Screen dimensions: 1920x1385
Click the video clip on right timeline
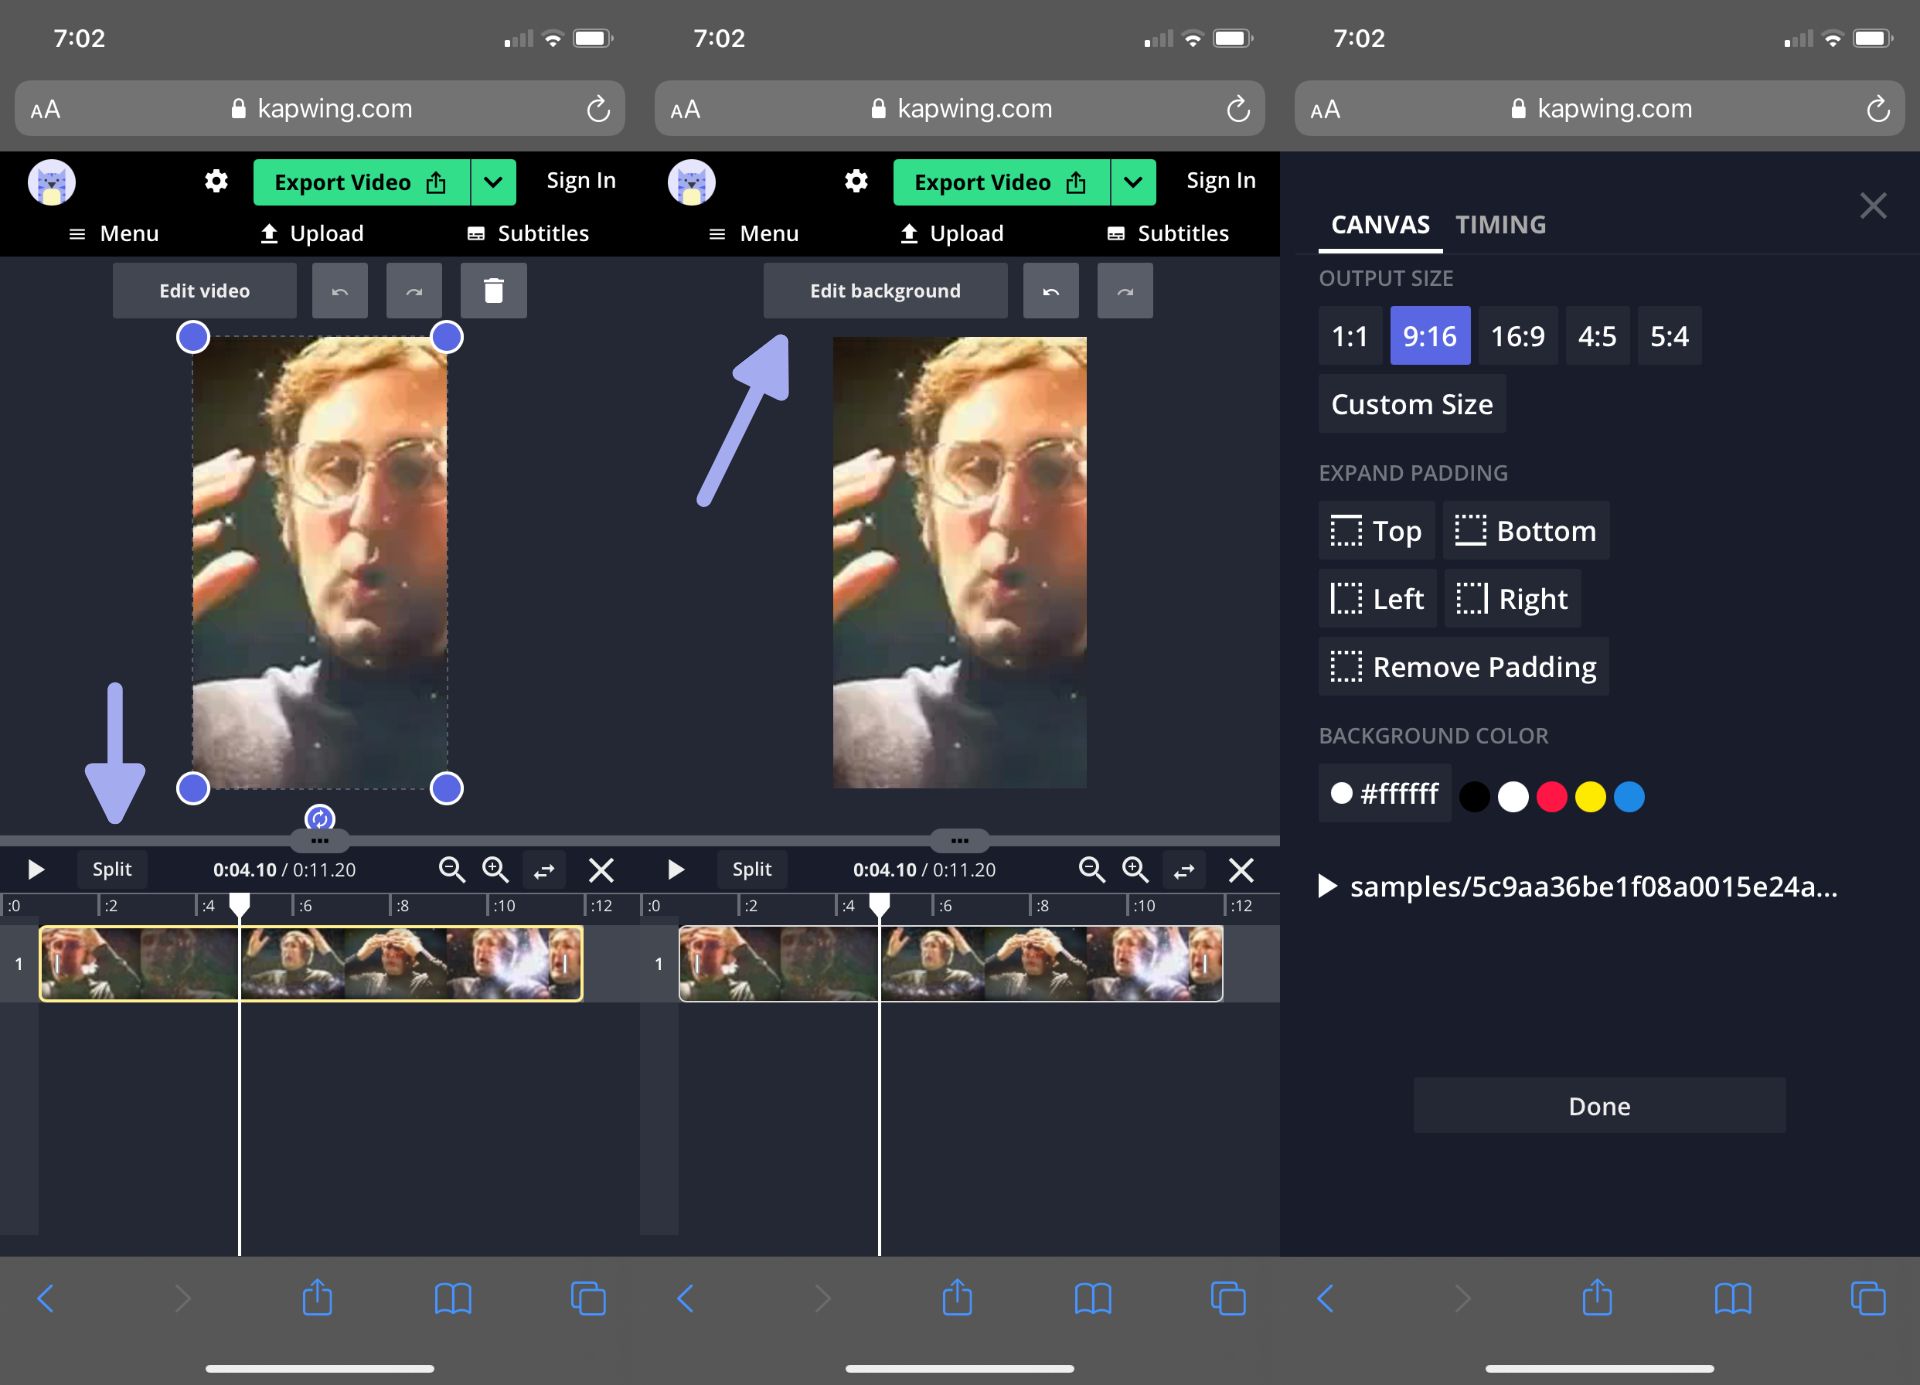(x=950, y=963)
